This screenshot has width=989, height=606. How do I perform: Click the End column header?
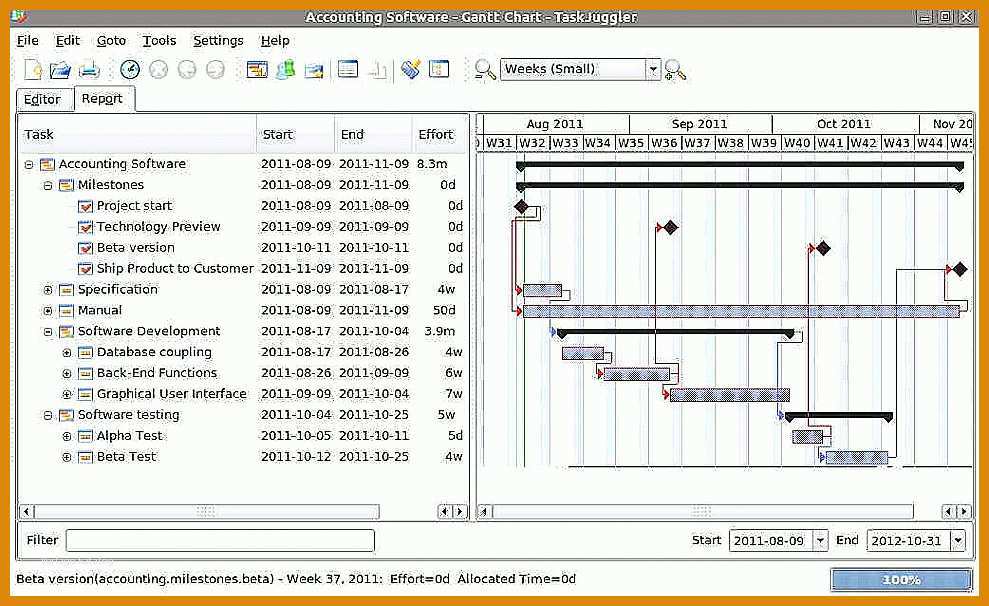tap(373, 134)
